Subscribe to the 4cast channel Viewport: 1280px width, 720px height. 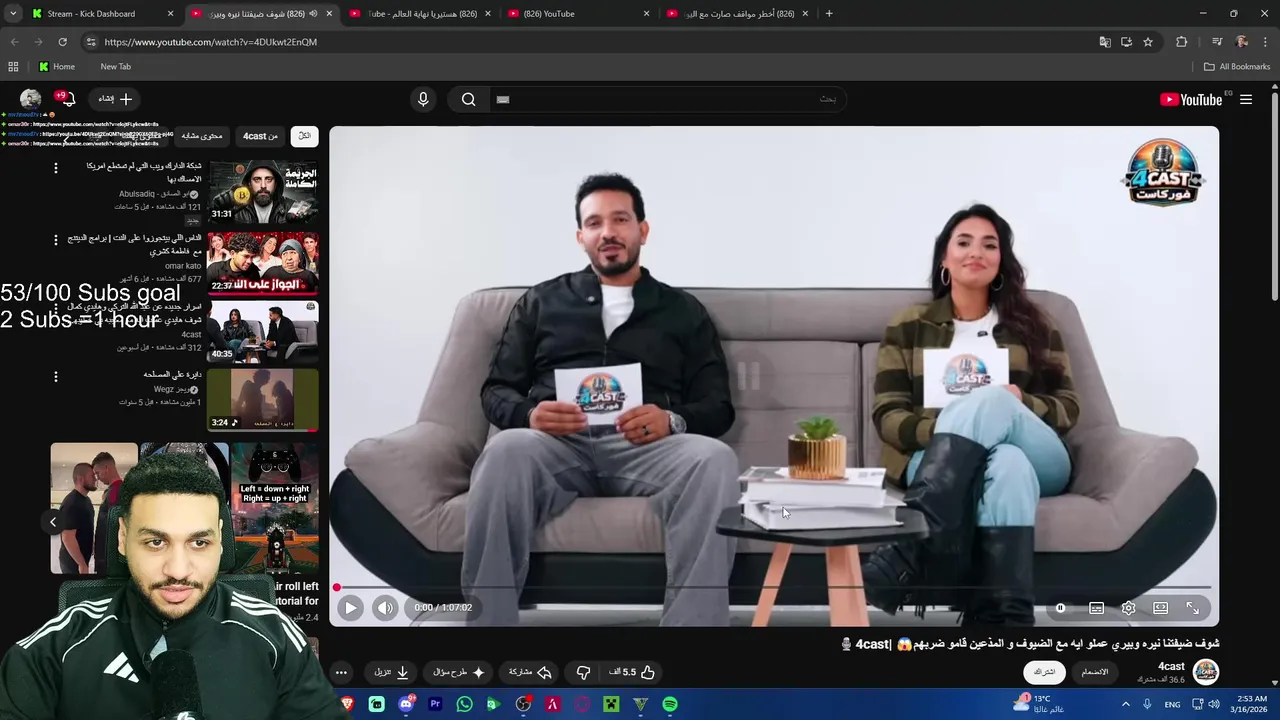(1045, 672)
